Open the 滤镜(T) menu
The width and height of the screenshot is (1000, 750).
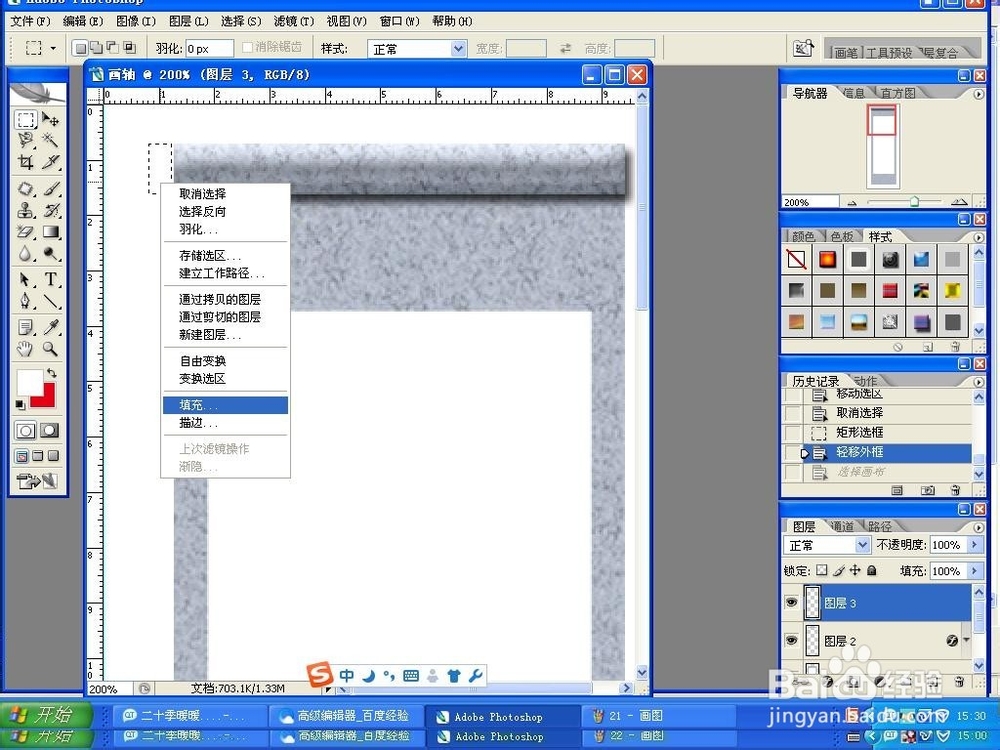294,21
